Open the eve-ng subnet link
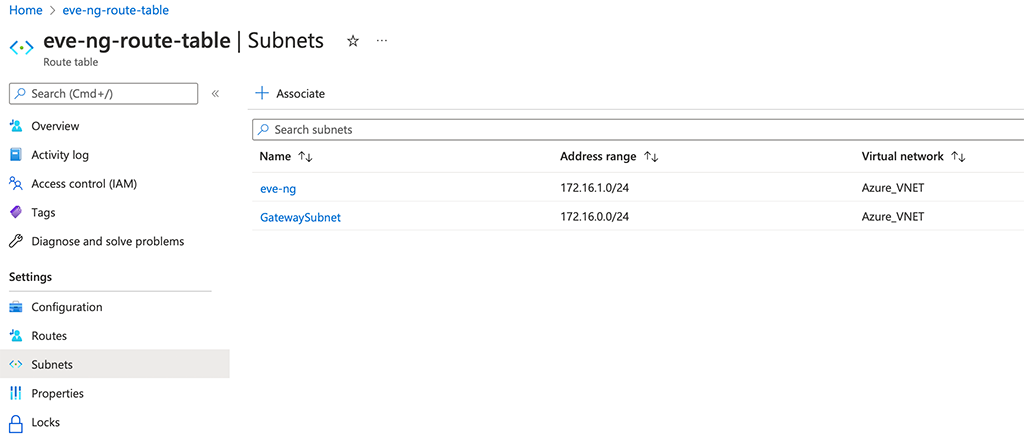This screenshot has height=447, width=1024. (x=278, y=189)
